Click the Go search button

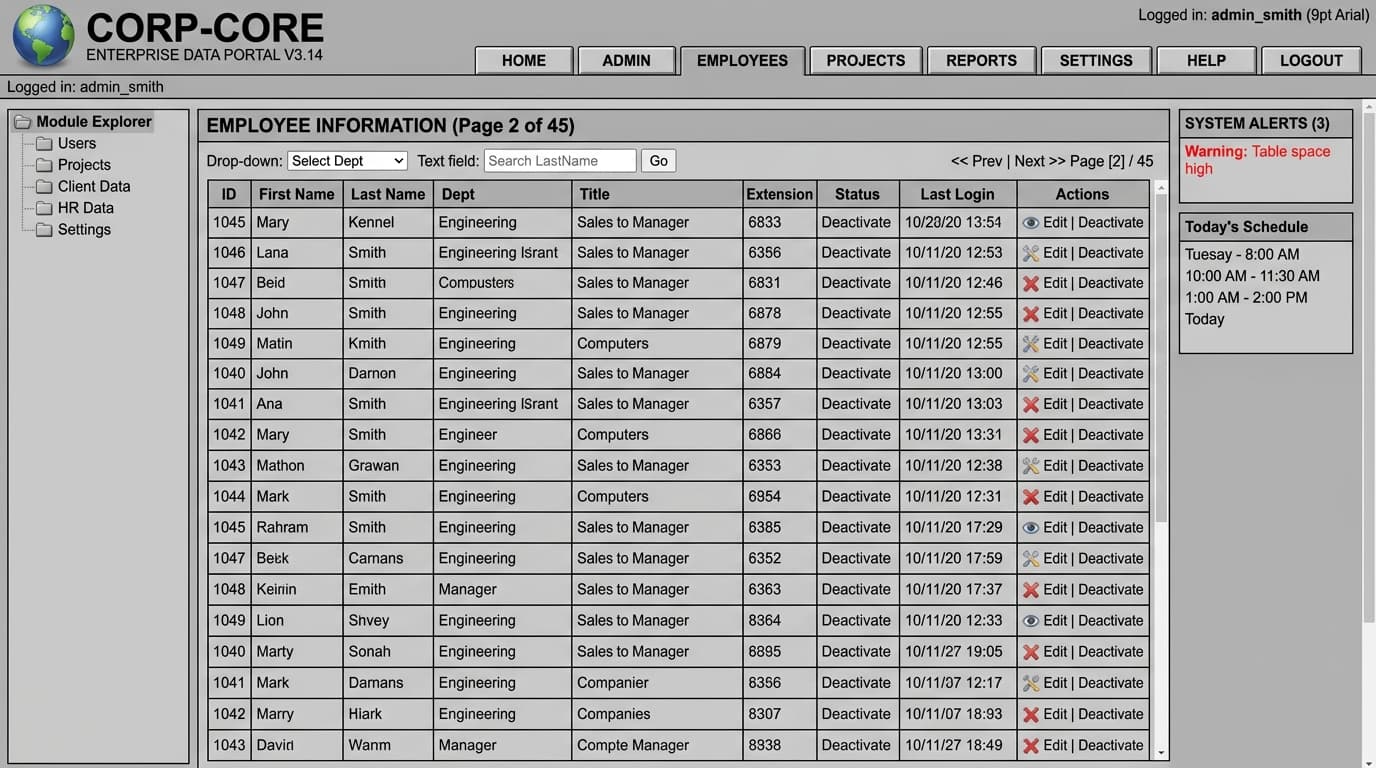coord(658,161)
